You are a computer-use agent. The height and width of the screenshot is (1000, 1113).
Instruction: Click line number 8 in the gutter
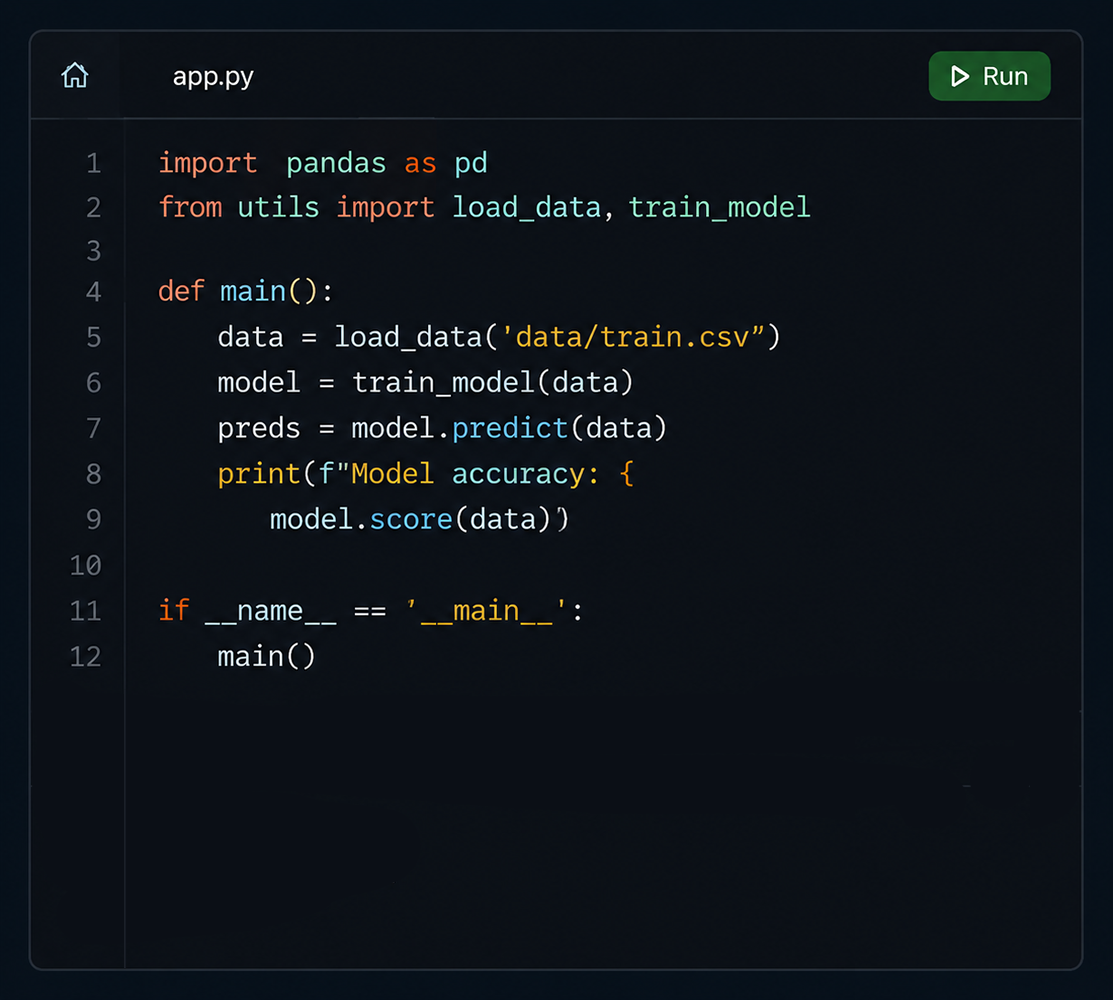point(94,473)
